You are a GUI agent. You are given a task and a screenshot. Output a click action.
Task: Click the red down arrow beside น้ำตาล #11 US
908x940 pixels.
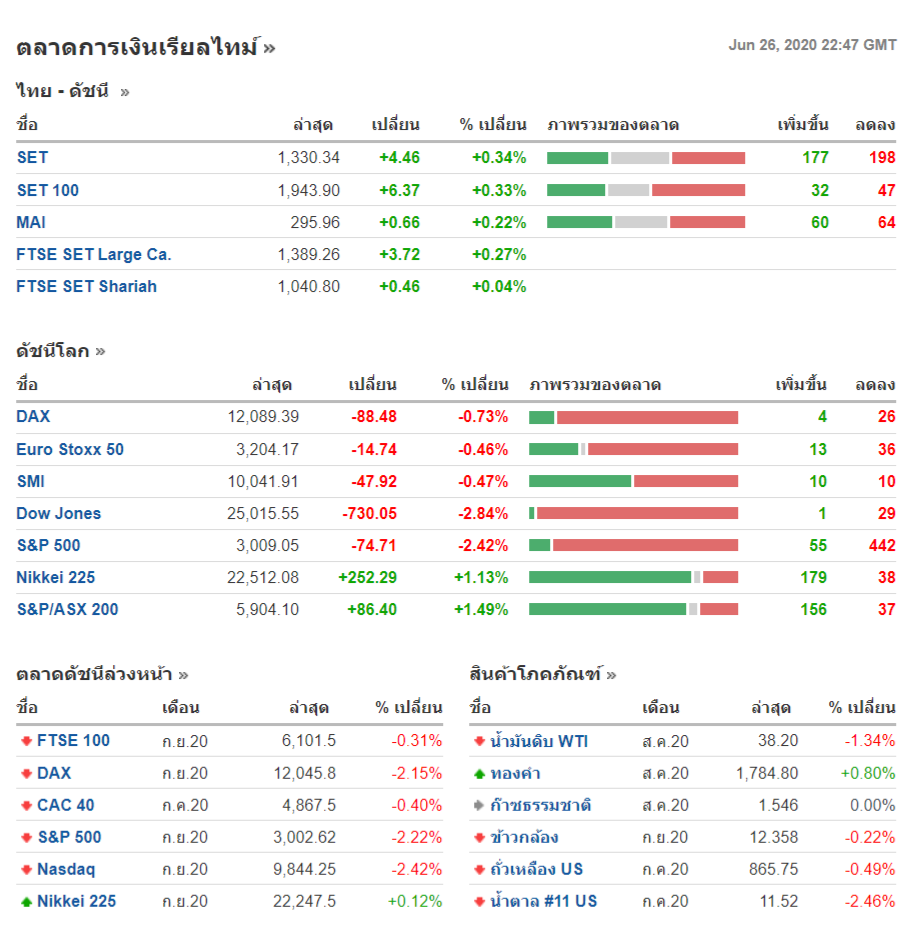pos(479,902)
